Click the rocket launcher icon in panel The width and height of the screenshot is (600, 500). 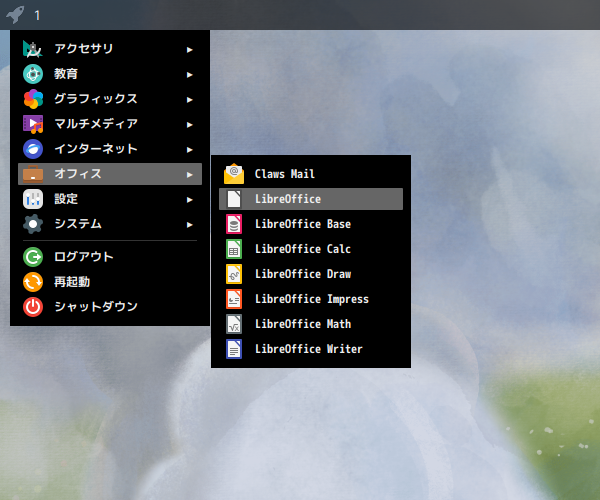tap(15, 15)
